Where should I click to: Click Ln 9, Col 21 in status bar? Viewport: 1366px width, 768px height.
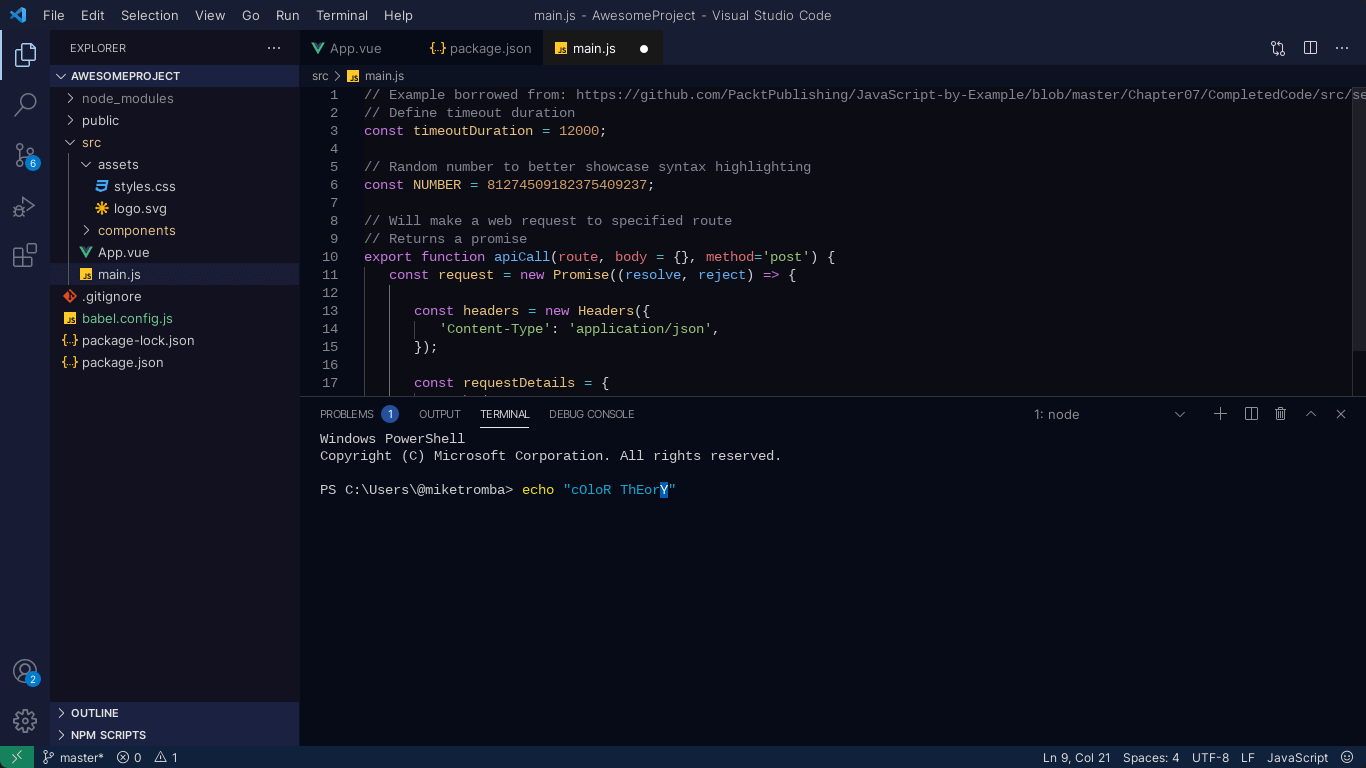click(1076, 757)
